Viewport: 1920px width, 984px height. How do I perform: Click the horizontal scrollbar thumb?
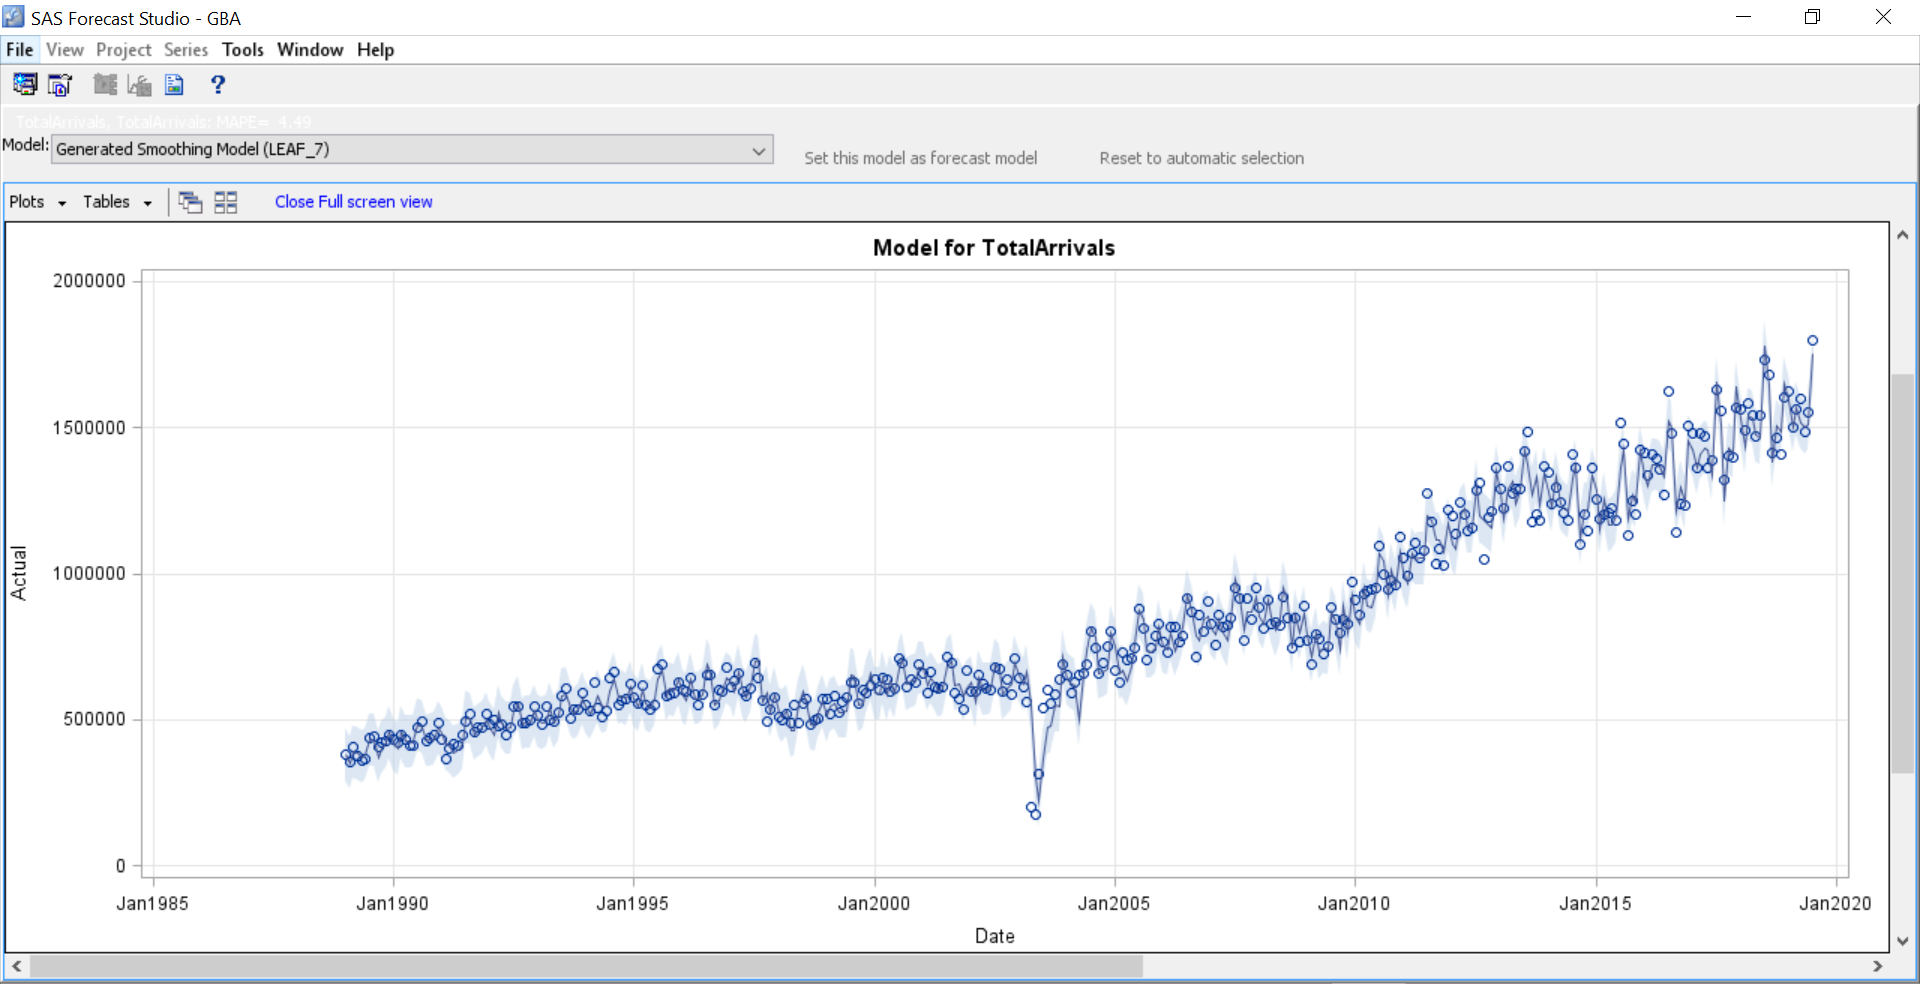[x=586, y=966]
